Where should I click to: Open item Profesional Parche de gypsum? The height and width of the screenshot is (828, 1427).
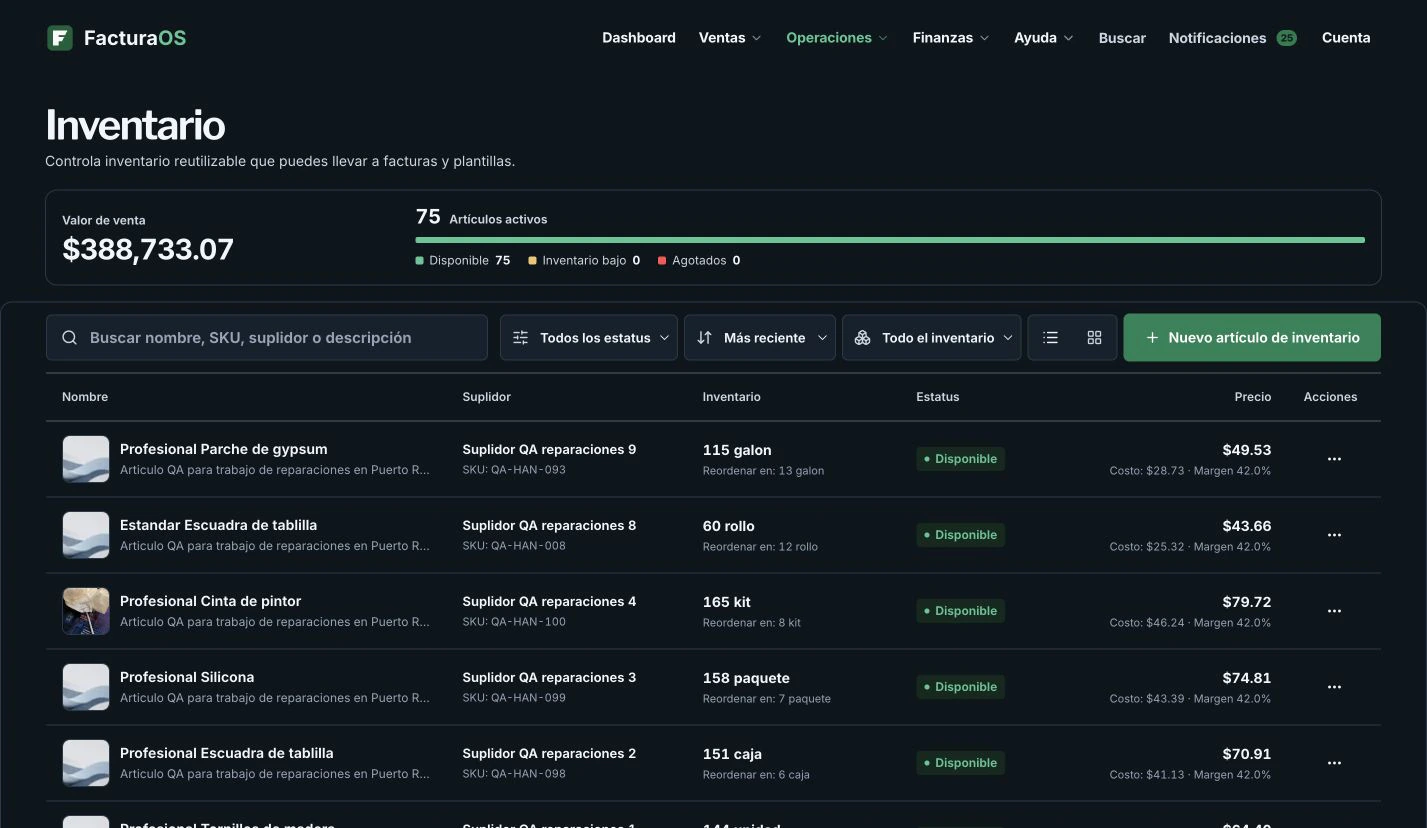(224, 449)
